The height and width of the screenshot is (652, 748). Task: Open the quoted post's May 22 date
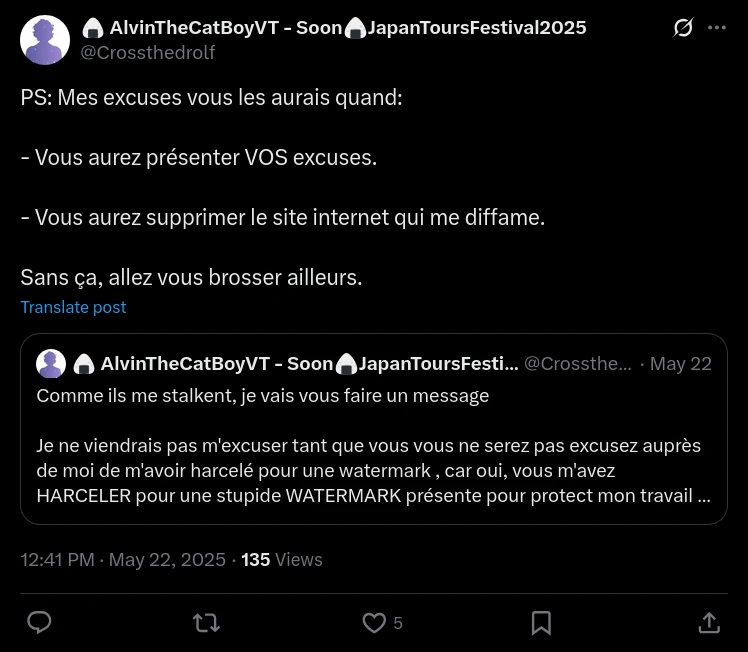pos(681,364)
